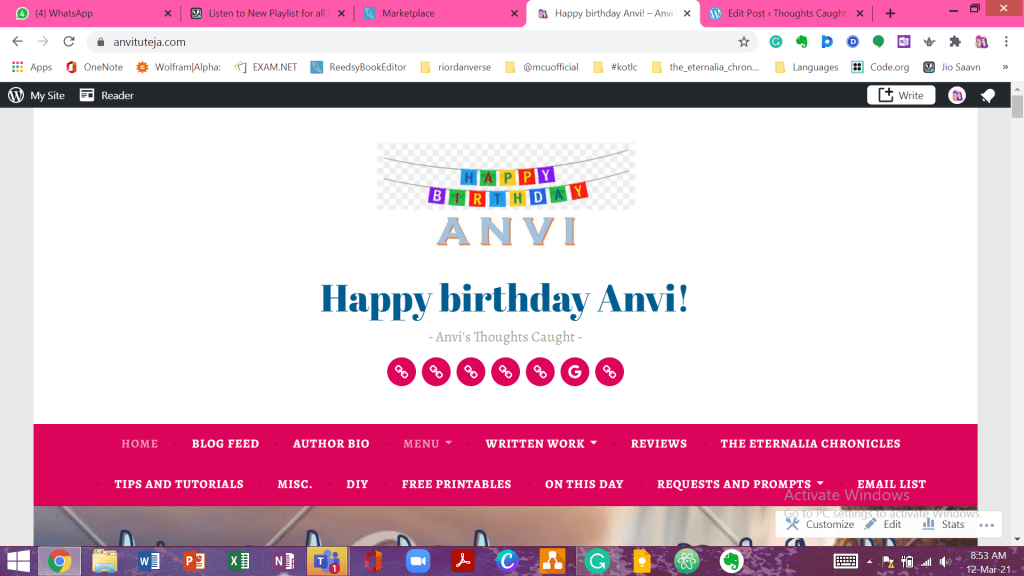Viewport: 1024px width, 576px height.
Task: Open Chrome extensions puzzle icon
Action: click(955, 42)
